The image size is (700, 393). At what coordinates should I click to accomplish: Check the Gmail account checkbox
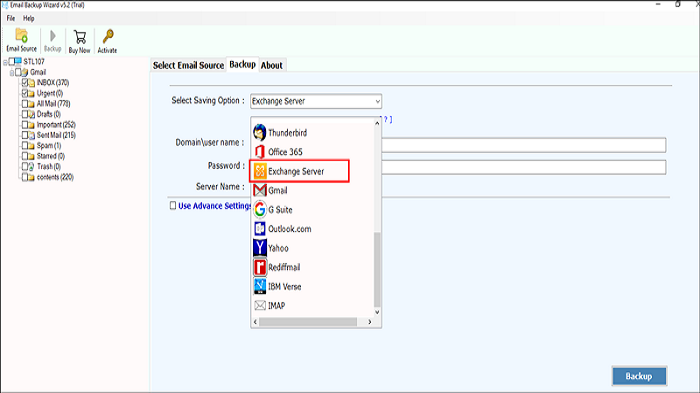(x=18, y=72)
